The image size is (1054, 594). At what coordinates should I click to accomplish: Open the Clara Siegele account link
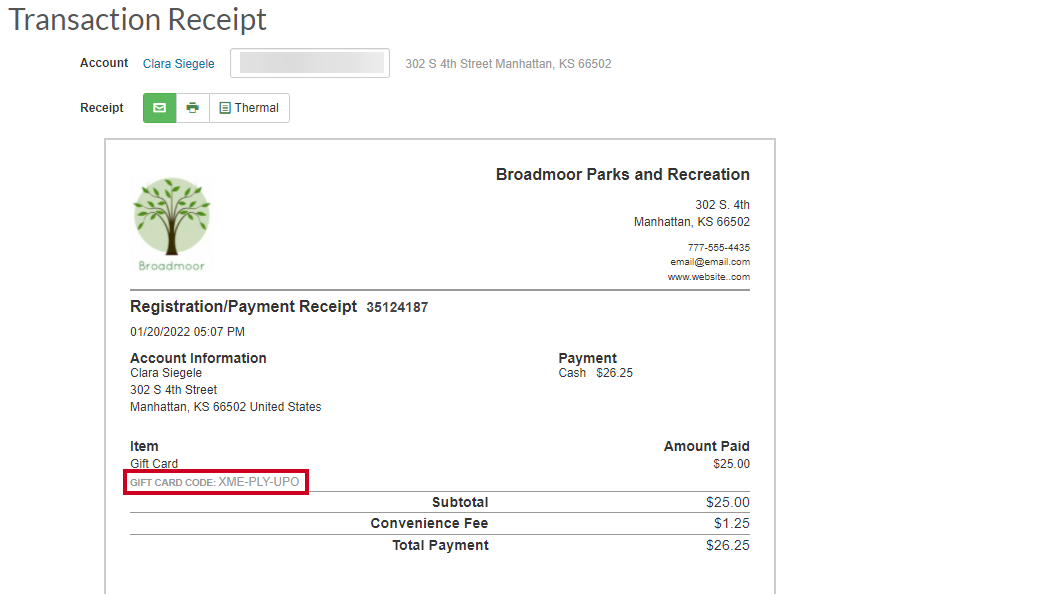178,63
